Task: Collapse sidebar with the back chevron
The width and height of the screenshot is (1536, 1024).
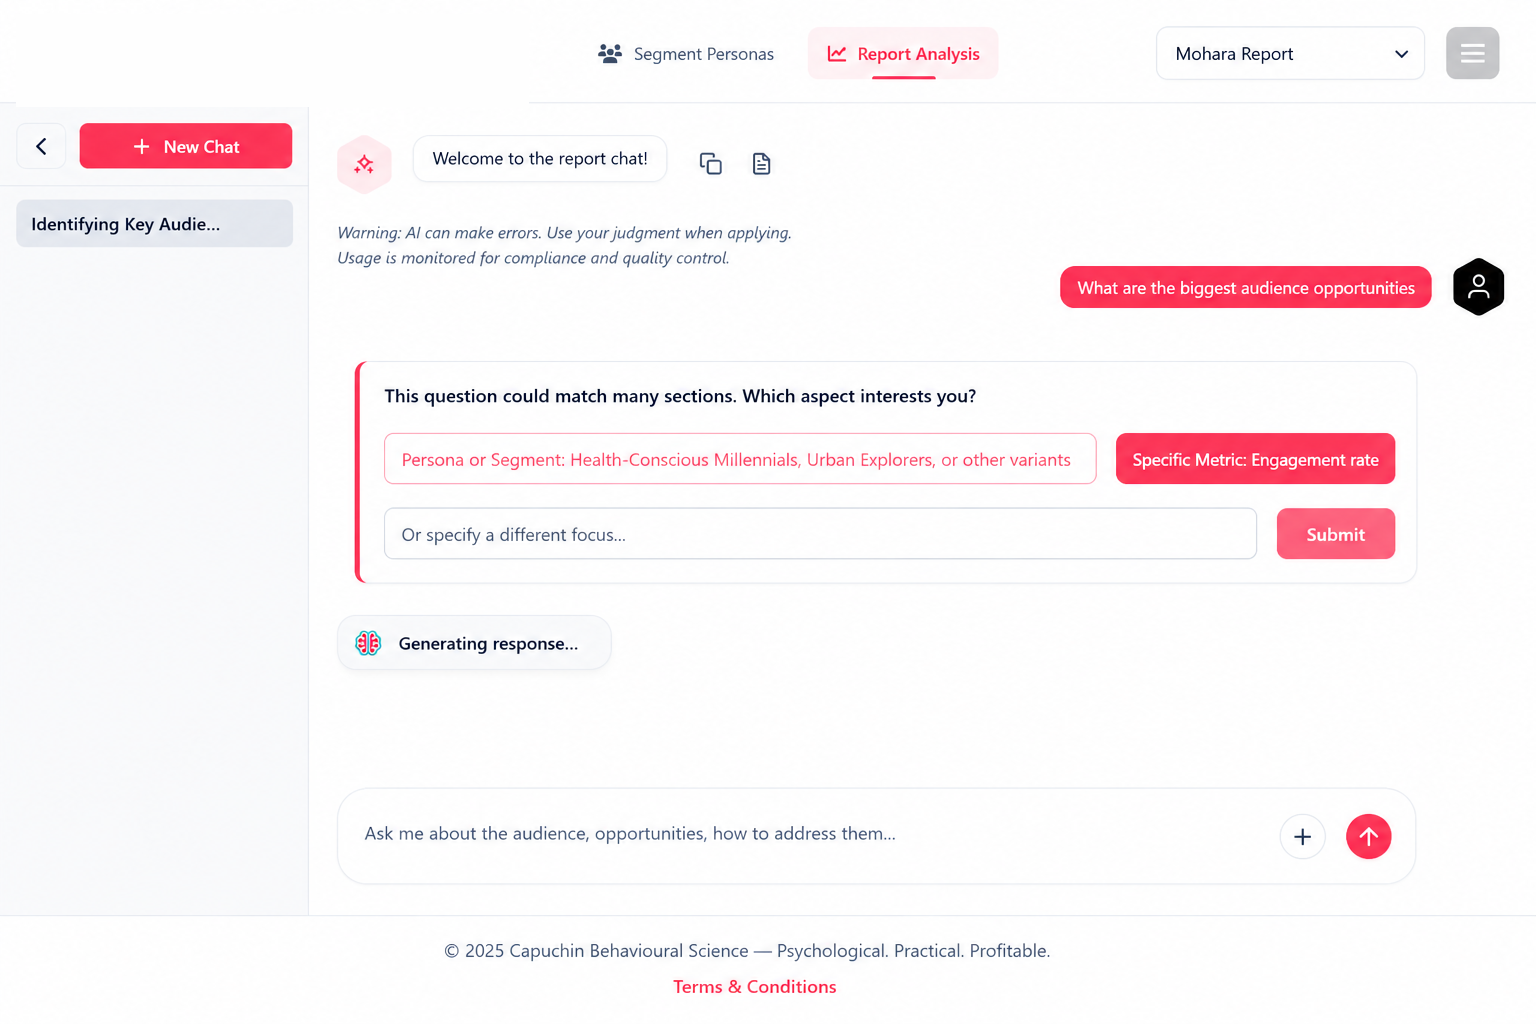Action: pyautogui.click(x=41, y=146)
